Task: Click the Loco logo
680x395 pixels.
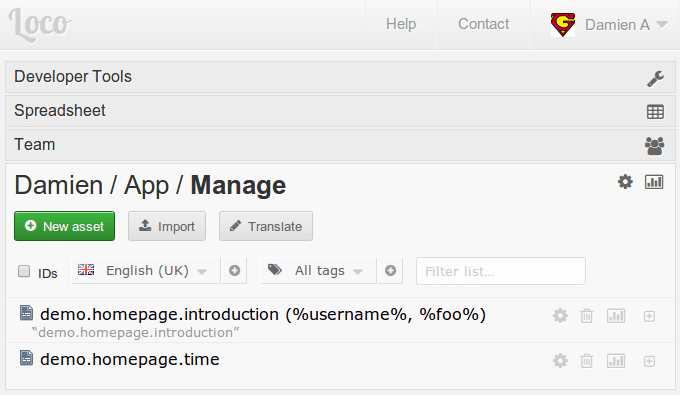Action: [39, 25]
